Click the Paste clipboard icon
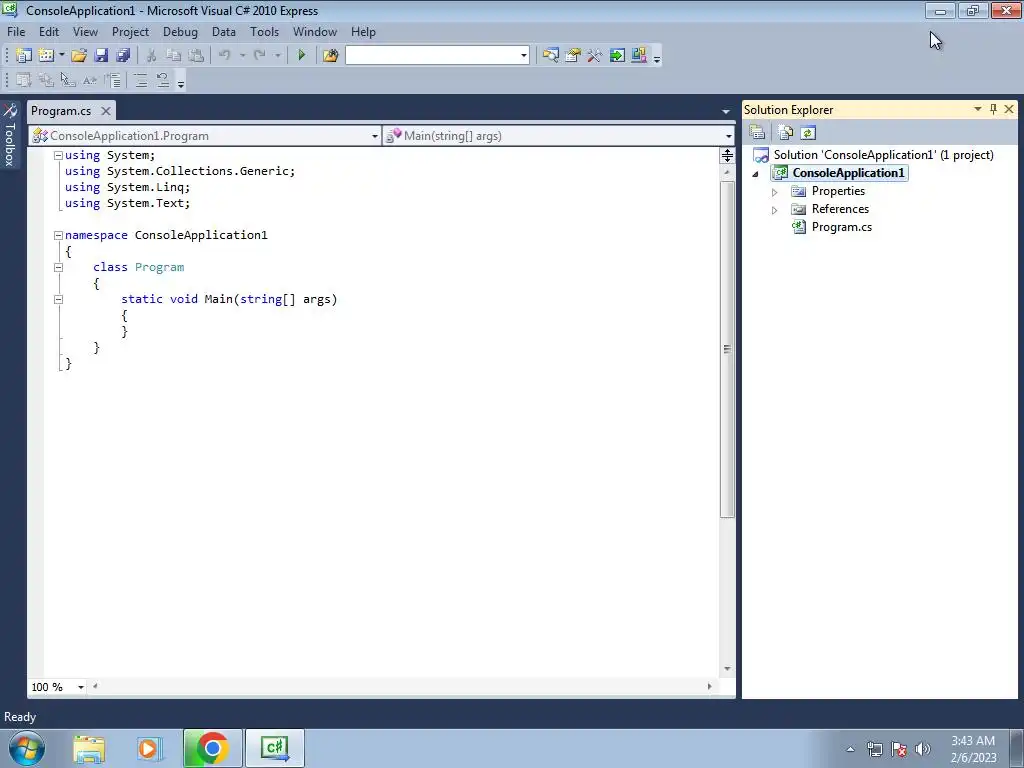Viewport: 1024px width, 768px height. click(196, 56)
